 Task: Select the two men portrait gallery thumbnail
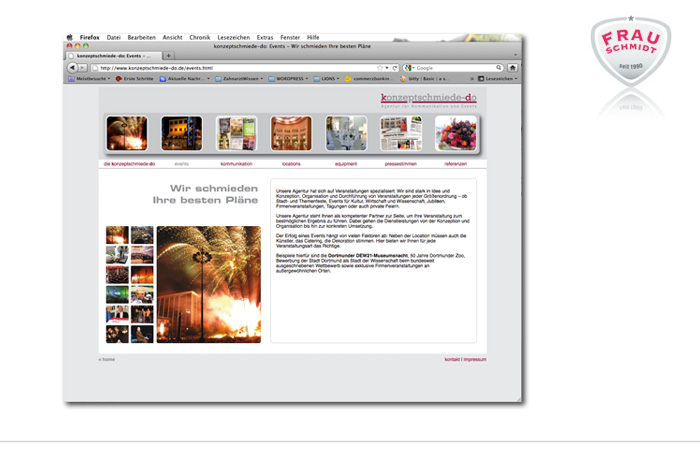117,314
